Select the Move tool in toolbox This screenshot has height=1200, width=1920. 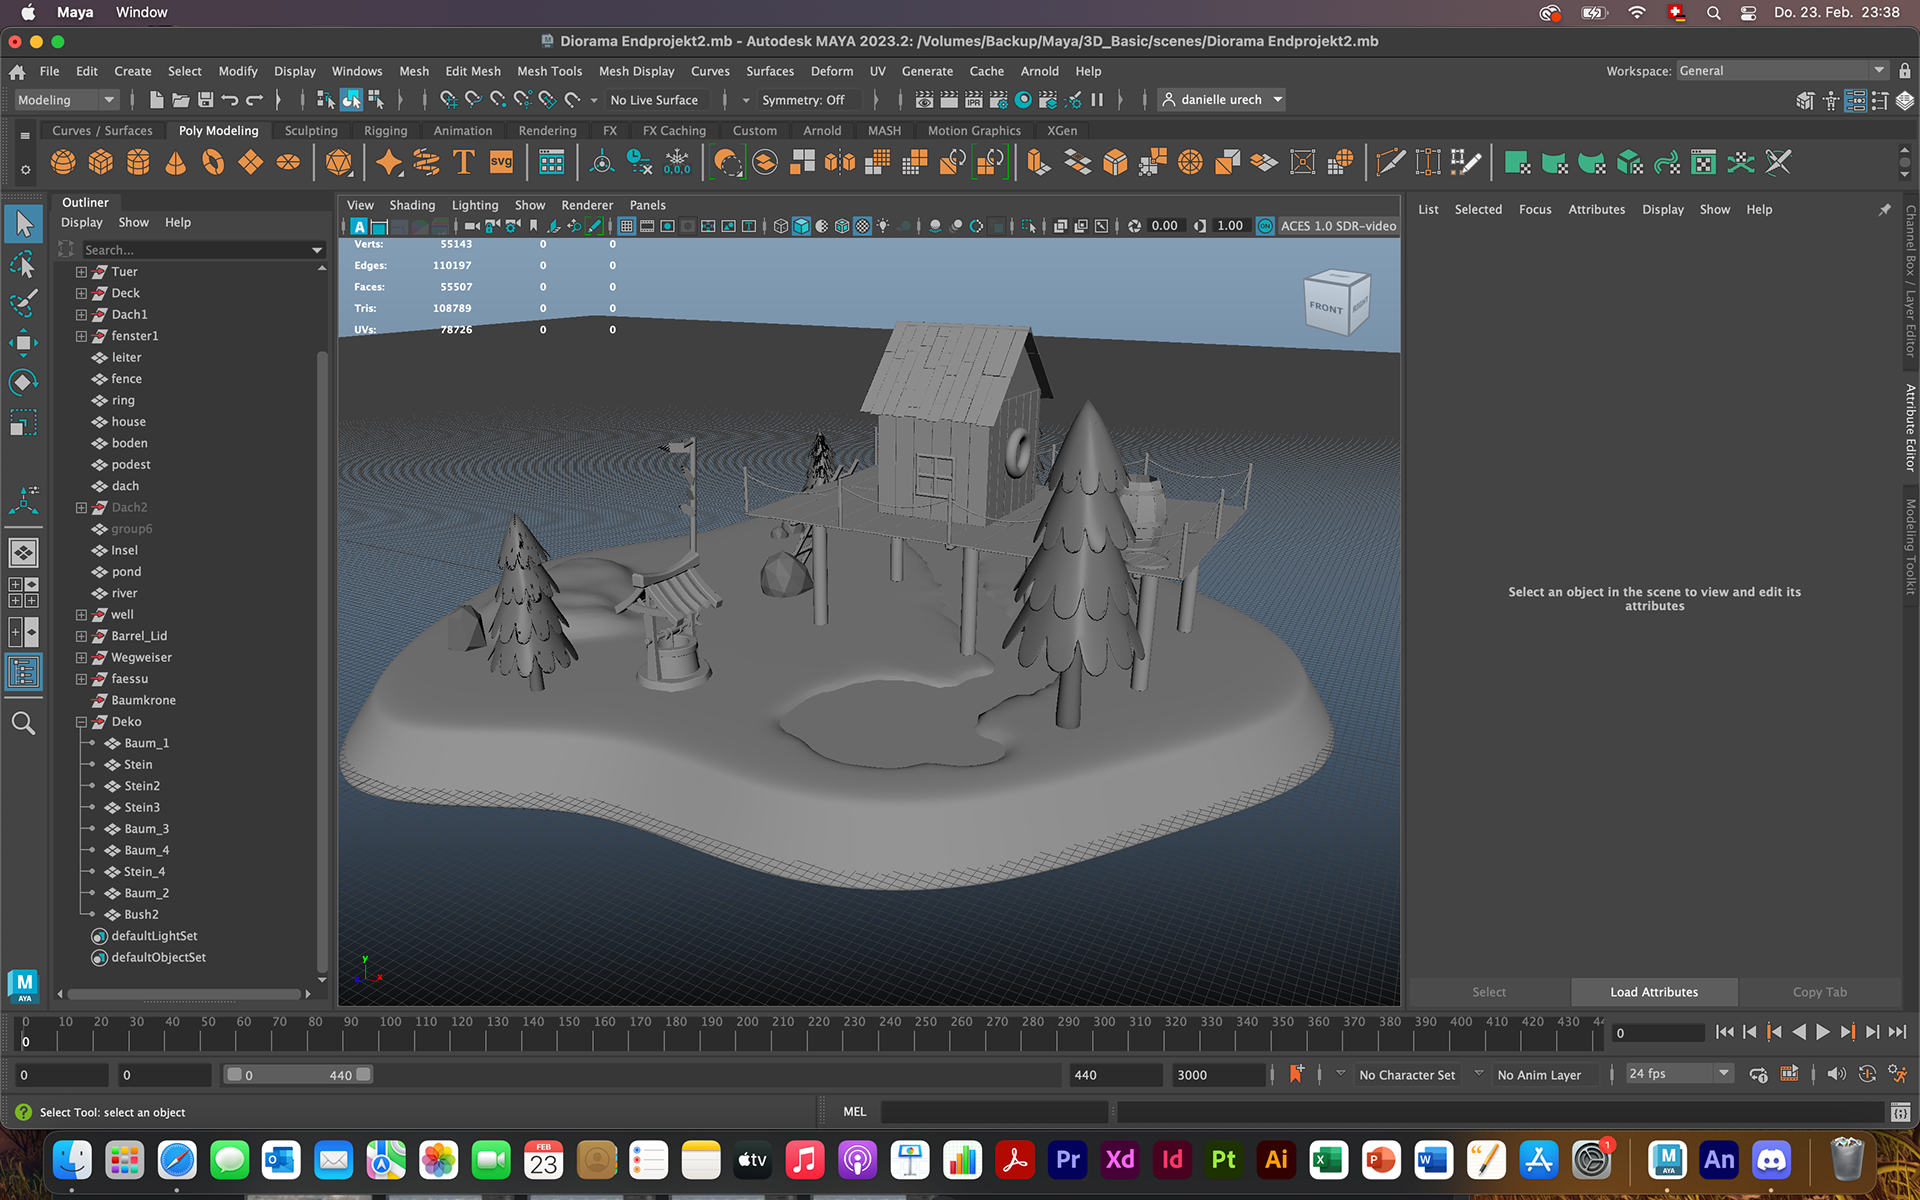click(x=23, y=343)
